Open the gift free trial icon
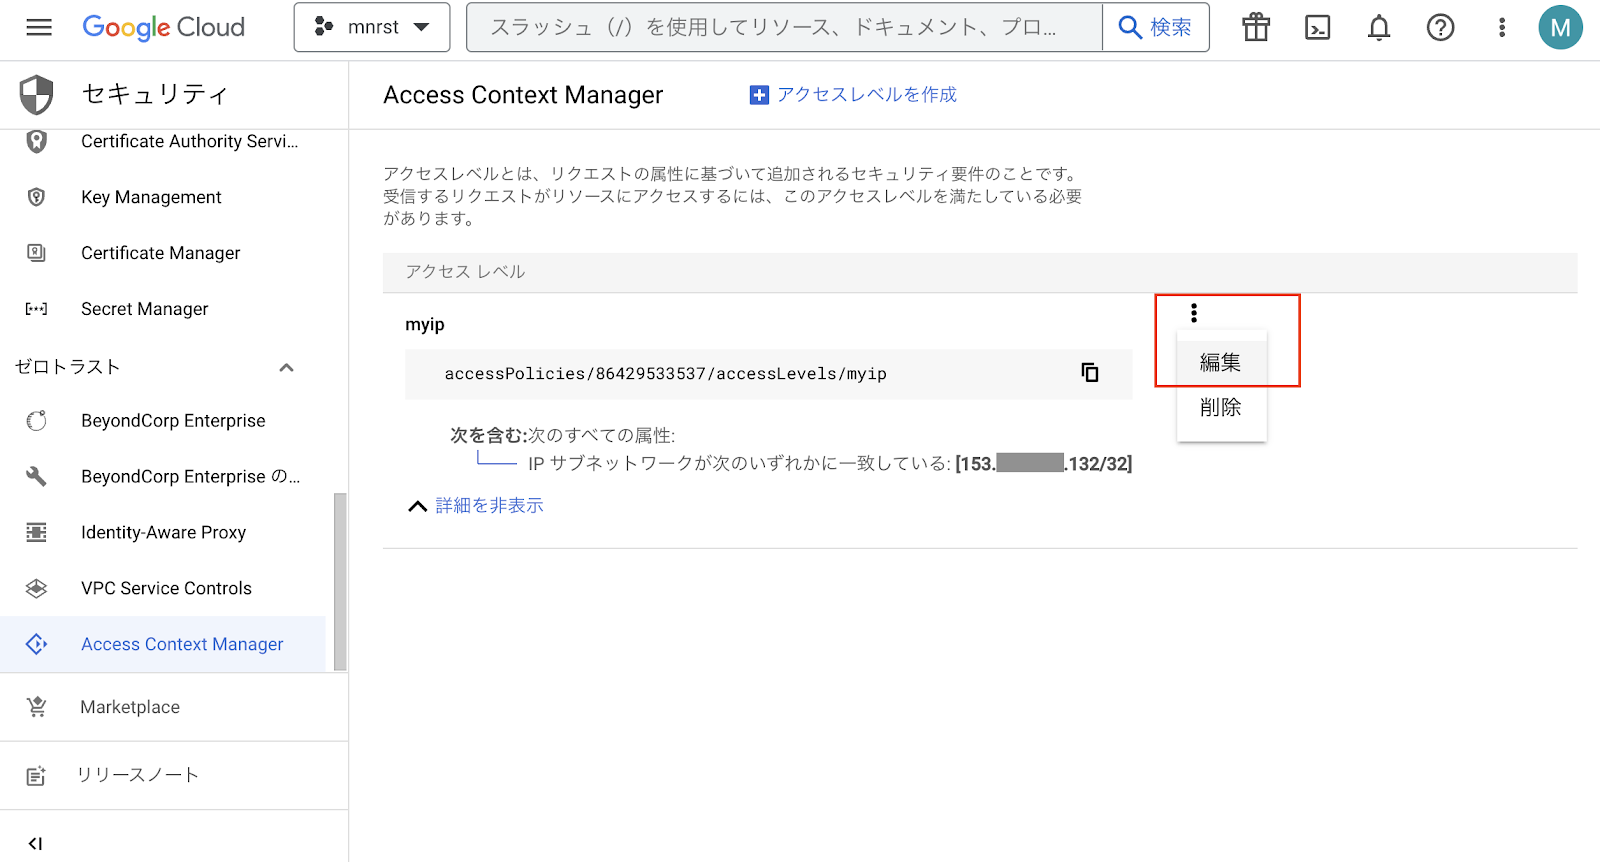Image resolution: width=1600 pixels, height=862 pixels. click(1256, 27)
